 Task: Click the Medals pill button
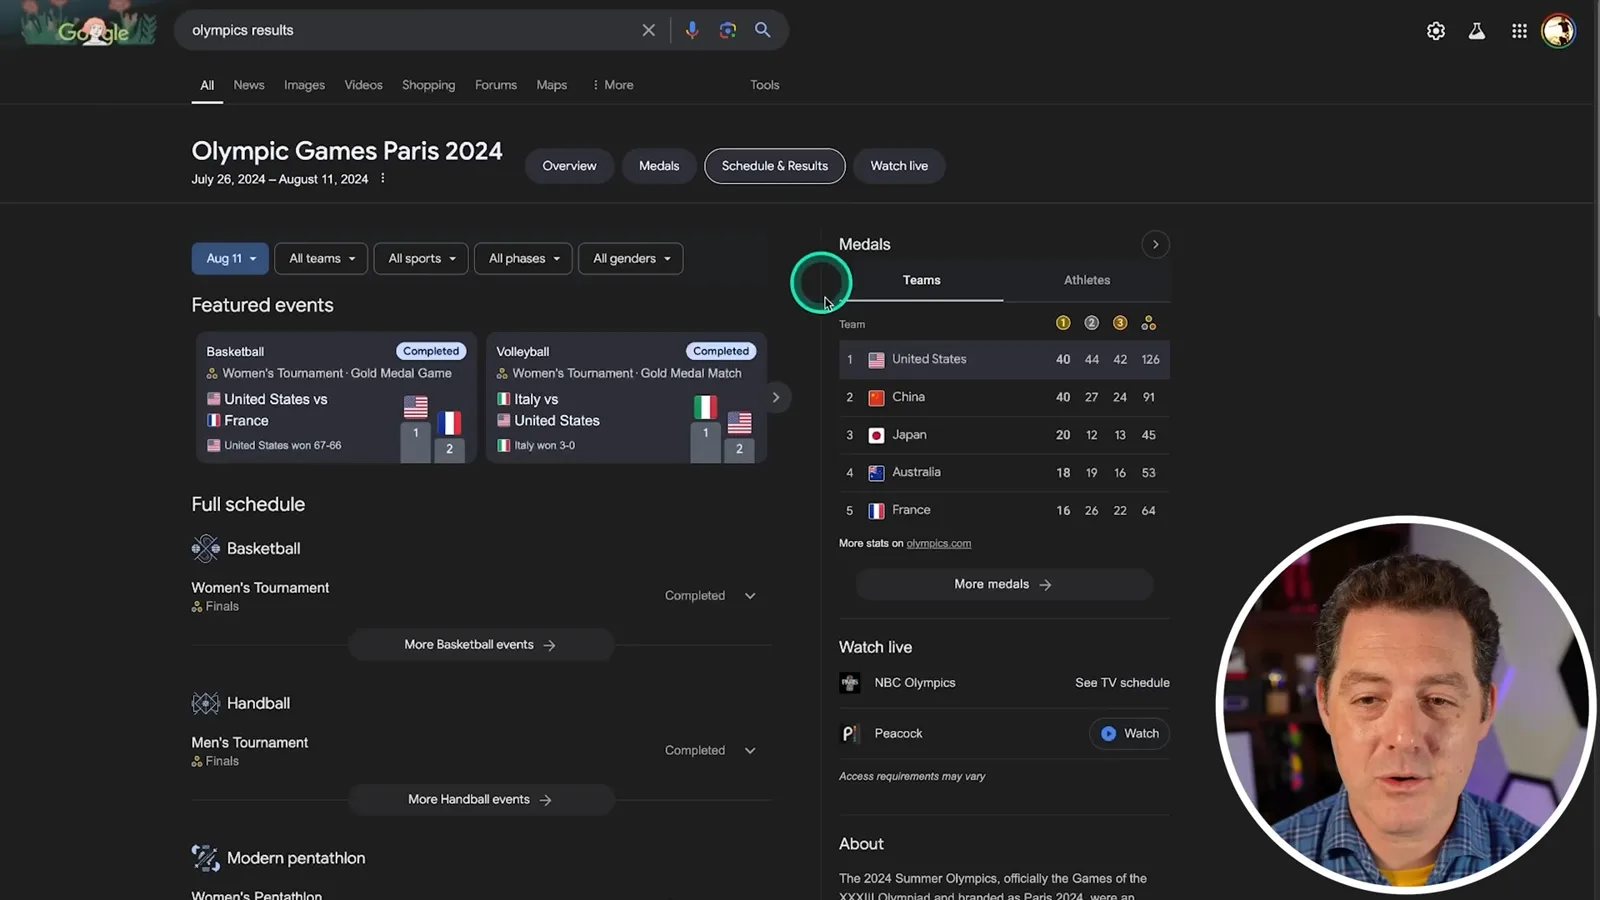pos(659,166)
